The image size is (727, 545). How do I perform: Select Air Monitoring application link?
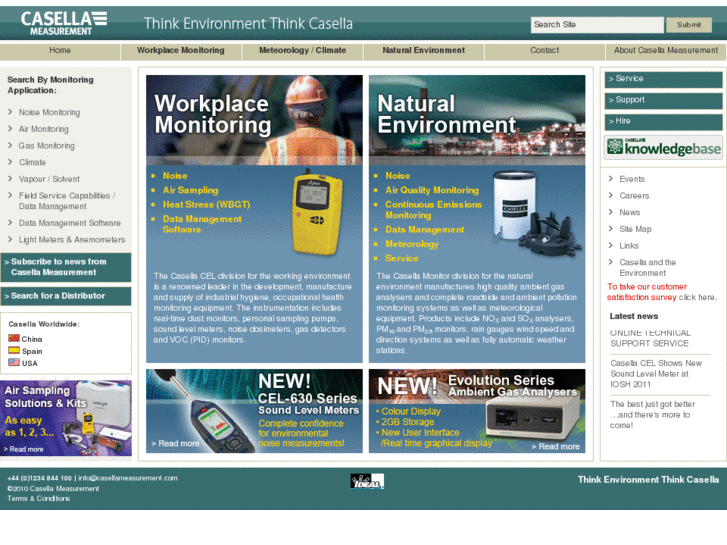(44, 129)
